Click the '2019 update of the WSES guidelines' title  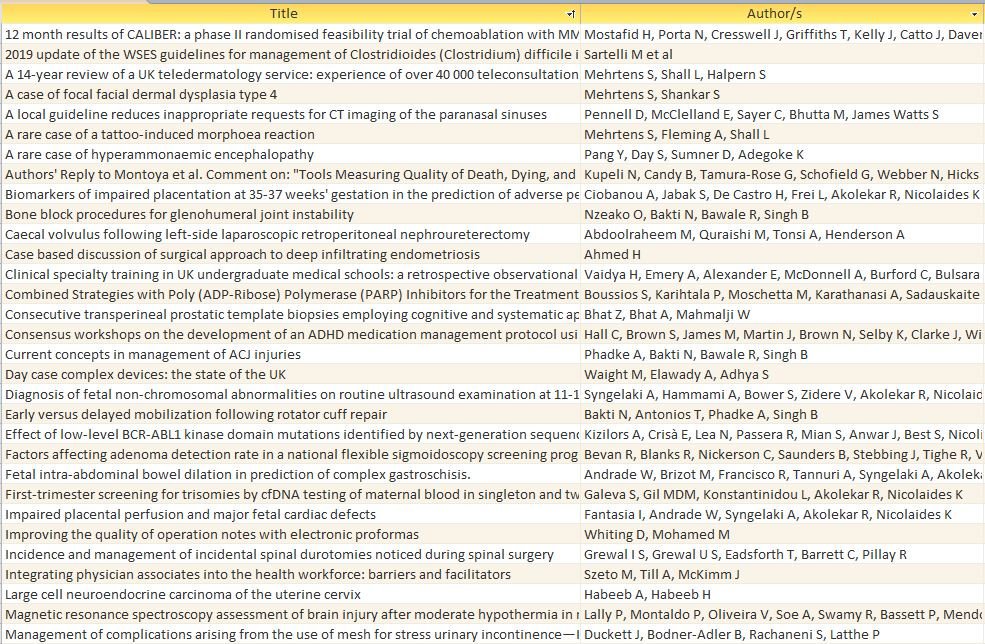(x=291, y=55)
